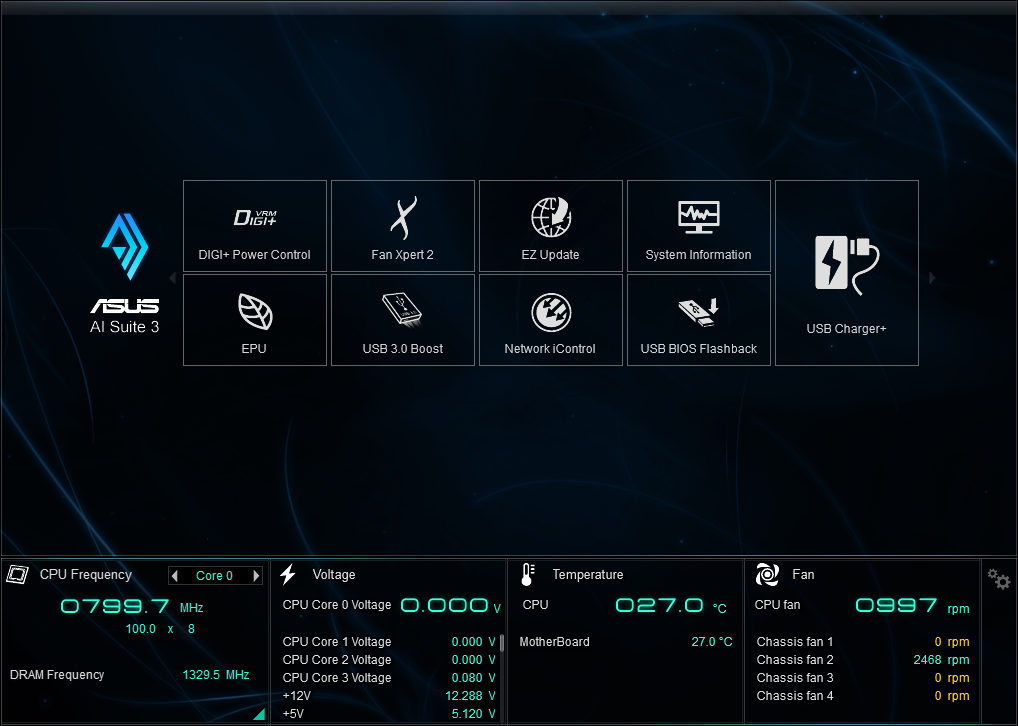The width and height of the screenshot is (1018, 726).
Task: Click the 0799.7 MHz CPU frequency readout
Action: coord(132,607)
